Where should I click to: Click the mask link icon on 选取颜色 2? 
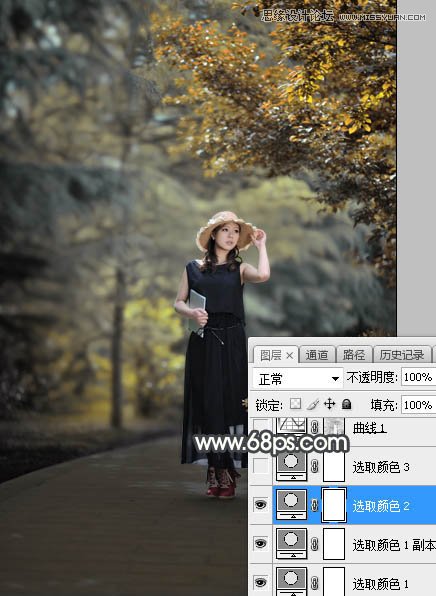click(x=314, y=505)
